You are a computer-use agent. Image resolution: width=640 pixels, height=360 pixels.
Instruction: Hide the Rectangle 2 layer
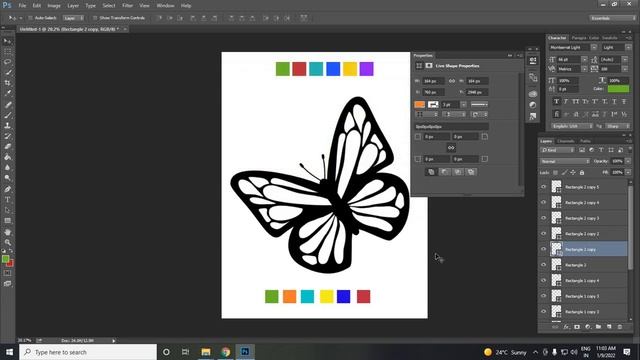(543, 265)
